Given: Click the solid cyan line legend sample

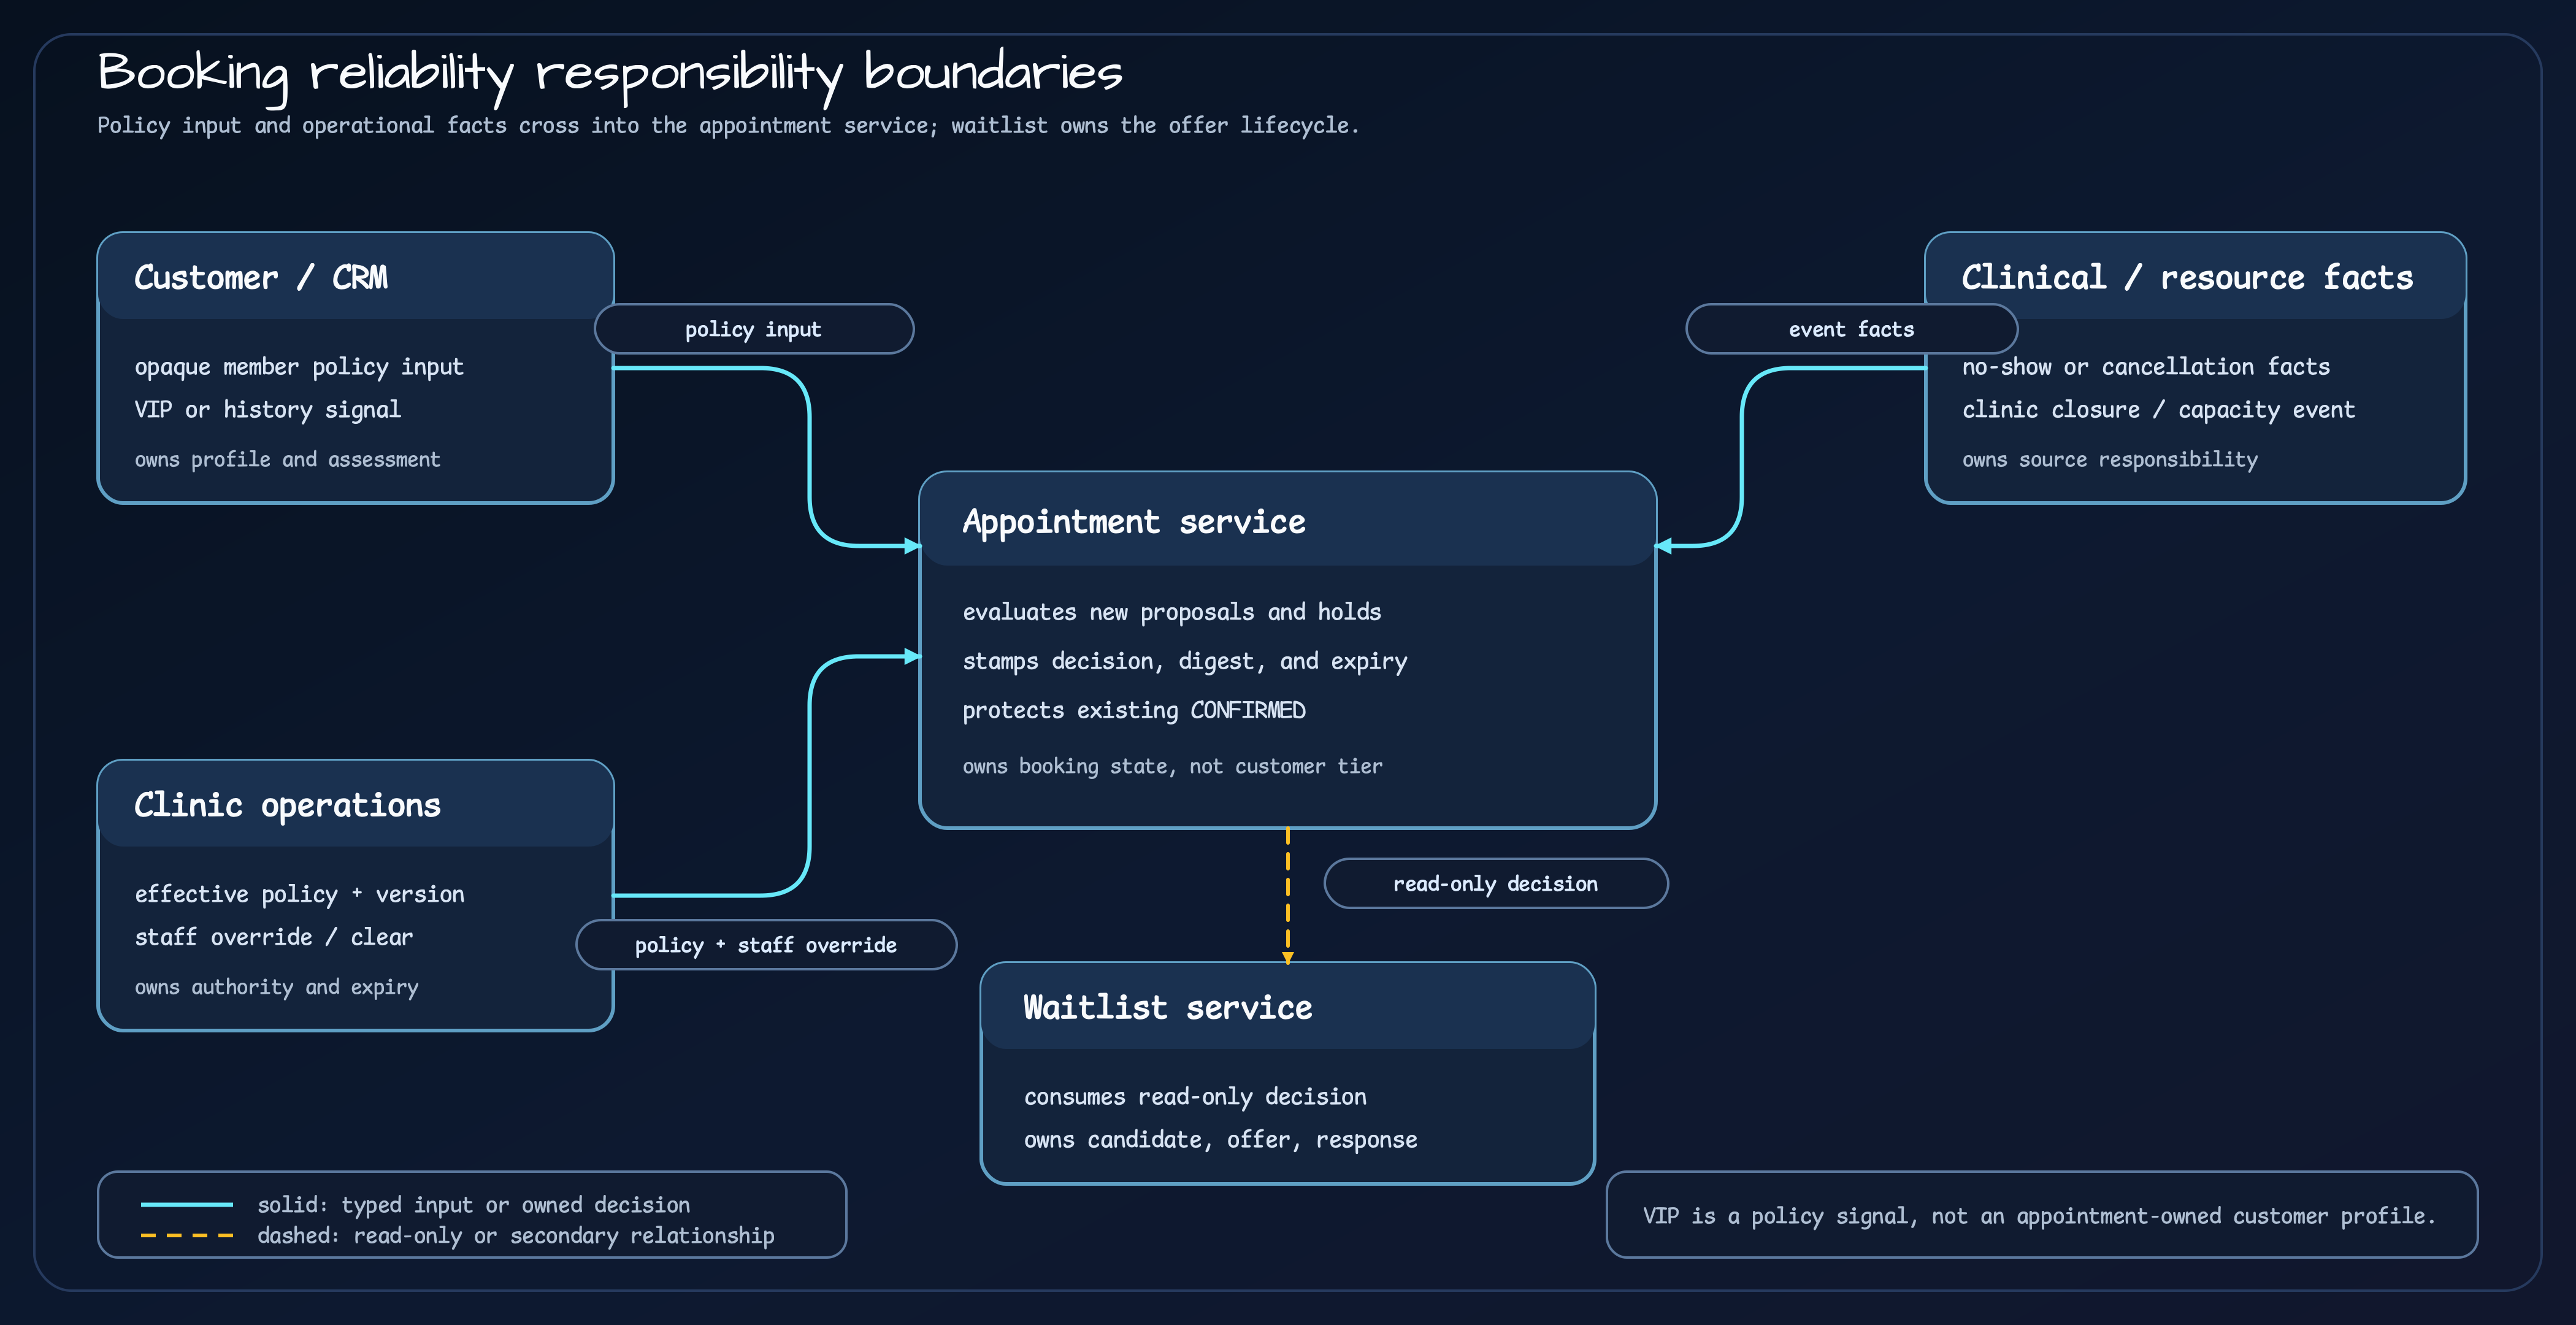Looking at the screenshot, I should [187, 1205].
